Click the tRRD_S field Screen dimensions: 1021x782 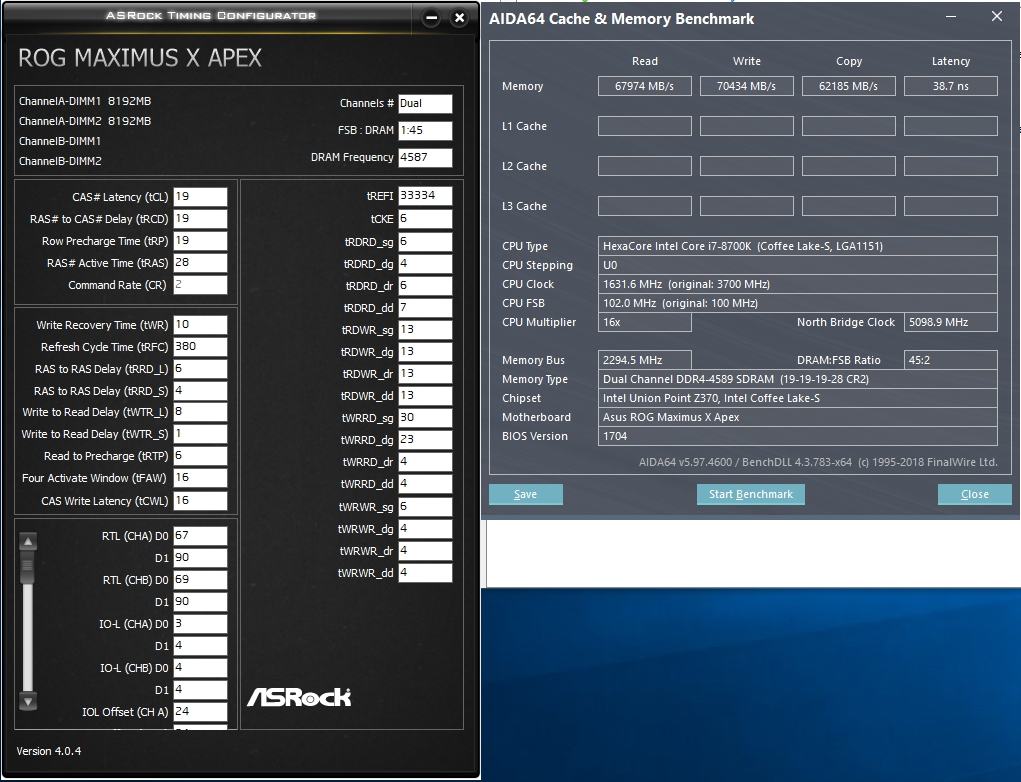(201, 391)
